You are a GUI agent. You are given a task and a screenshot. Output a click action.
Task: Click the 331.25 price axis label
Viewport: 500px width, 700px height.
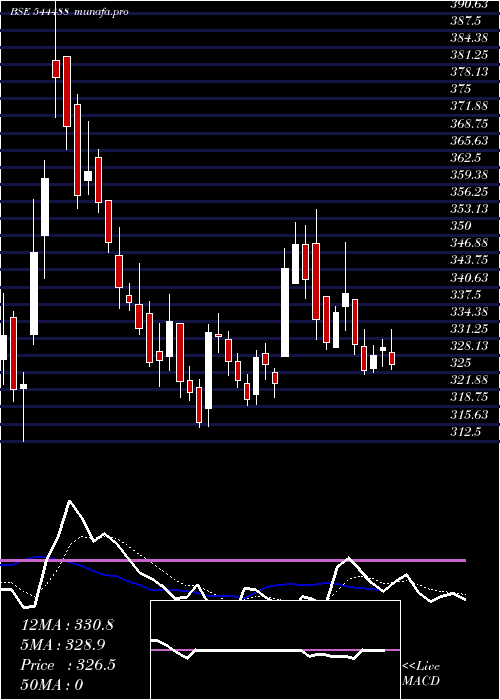(x=471, y=329)
